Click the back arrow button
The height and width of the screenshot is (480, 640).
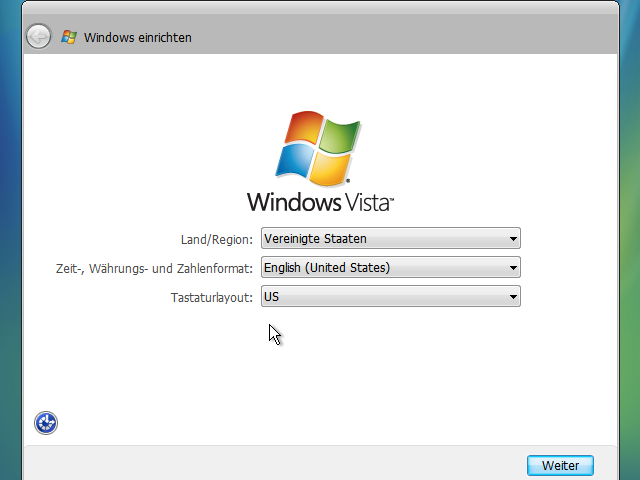coord(38,37)
